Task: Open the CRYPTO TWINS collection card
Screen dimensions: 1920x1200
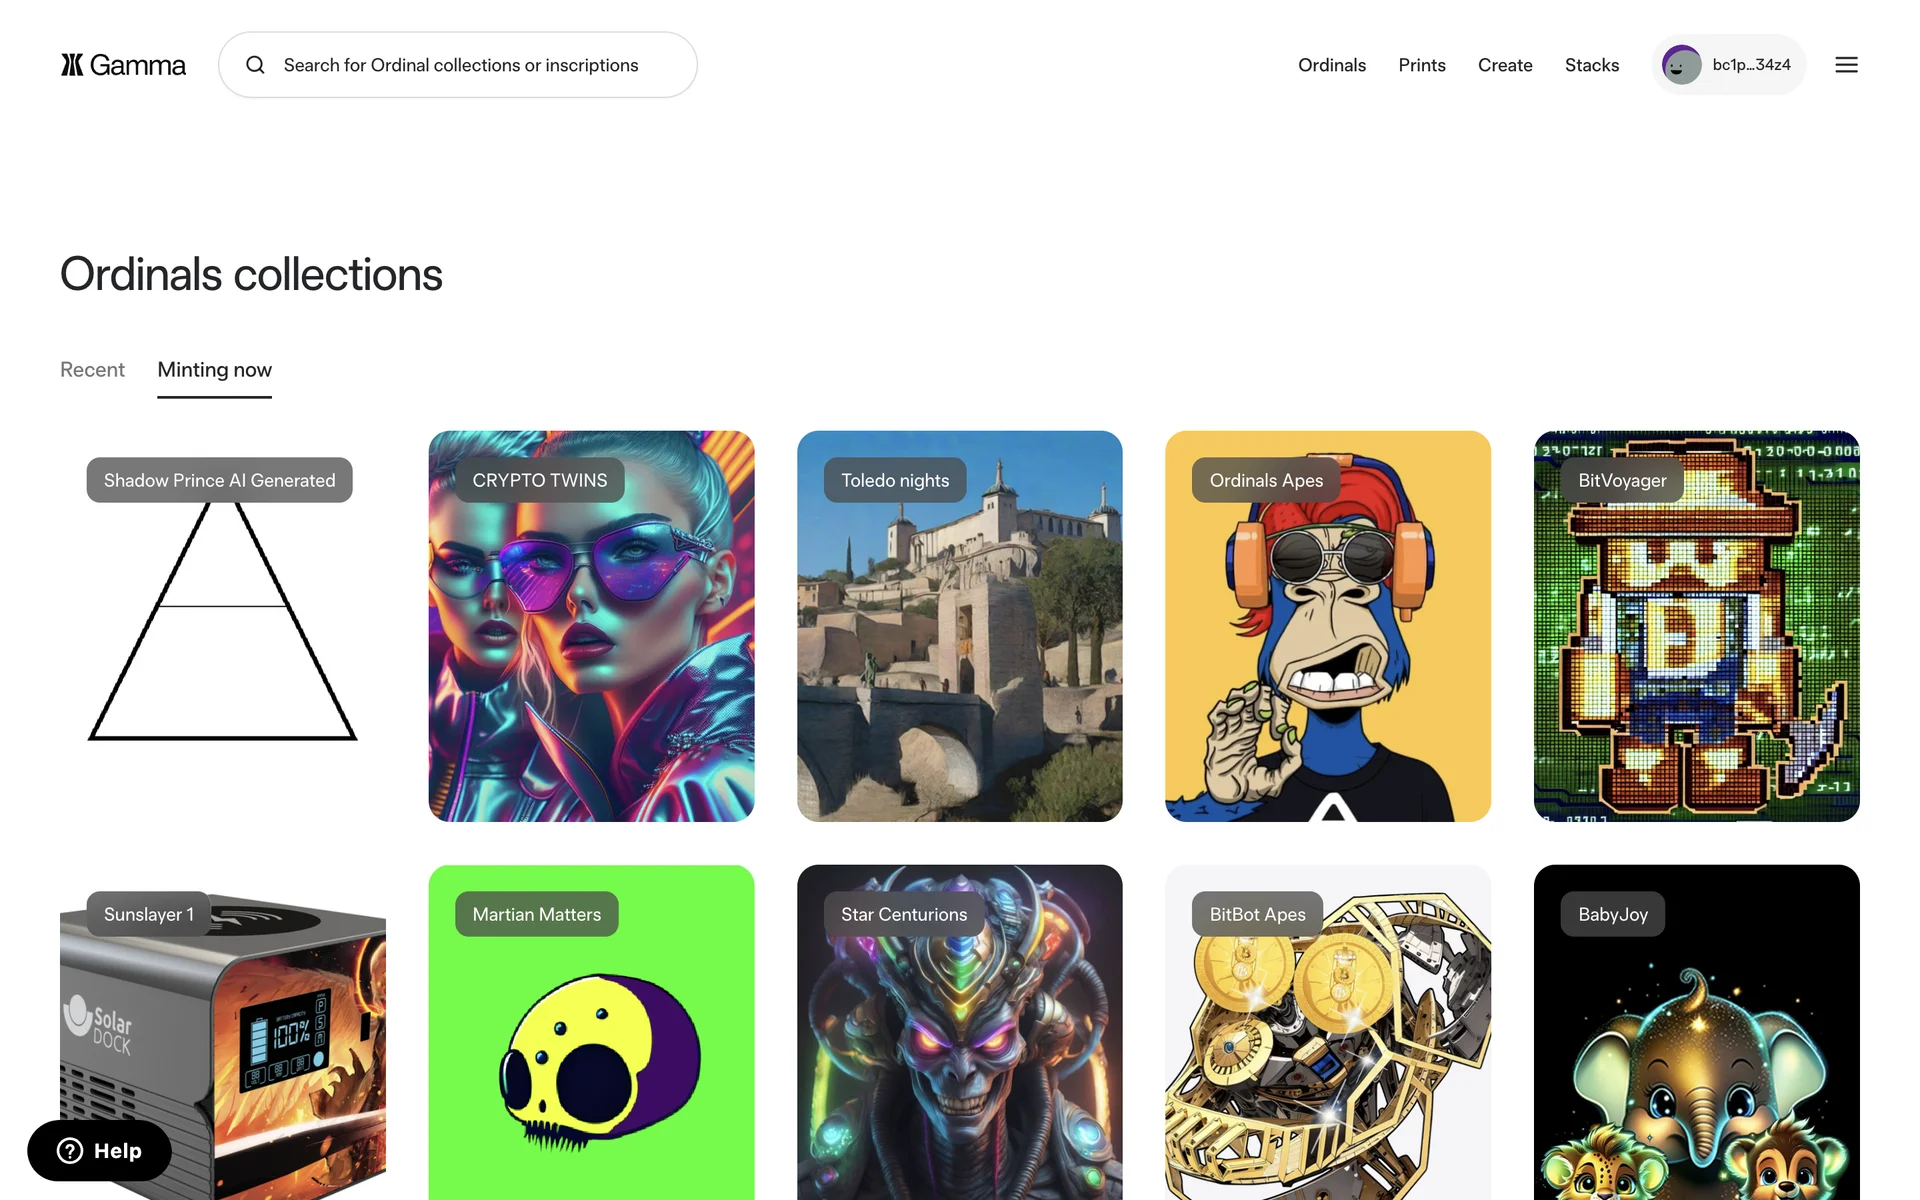Action: tap(591, 626)
